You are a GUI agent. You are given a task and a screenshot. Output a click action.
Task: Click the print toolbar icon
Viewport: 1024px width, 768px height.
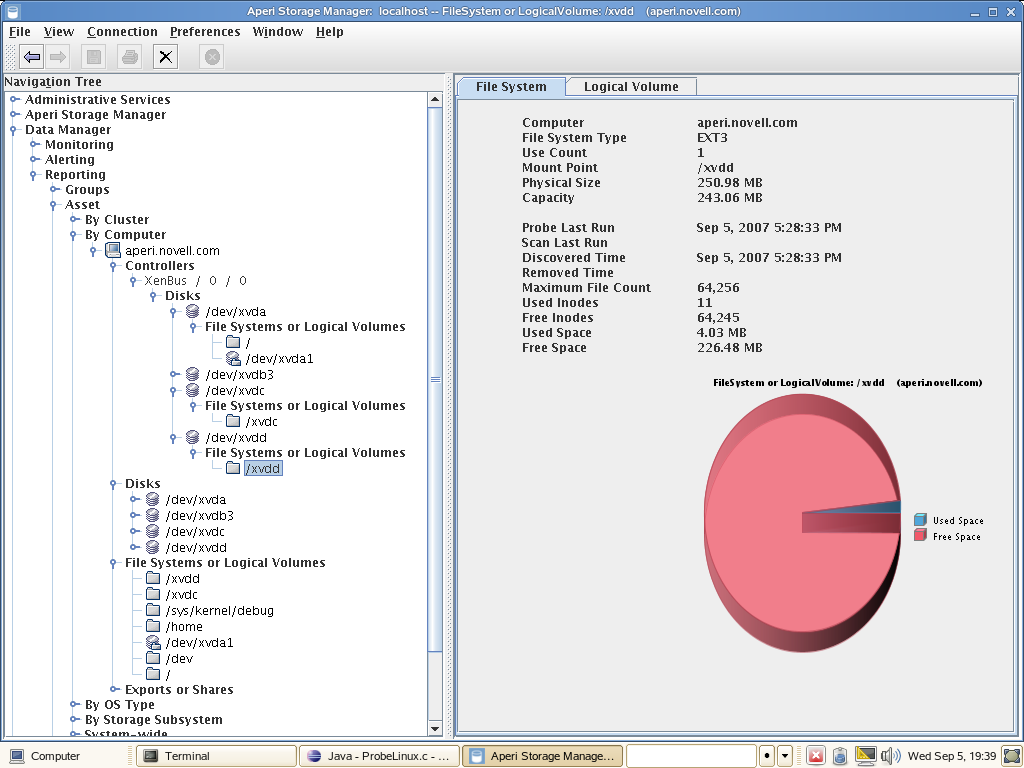click(x=129, y=57)
